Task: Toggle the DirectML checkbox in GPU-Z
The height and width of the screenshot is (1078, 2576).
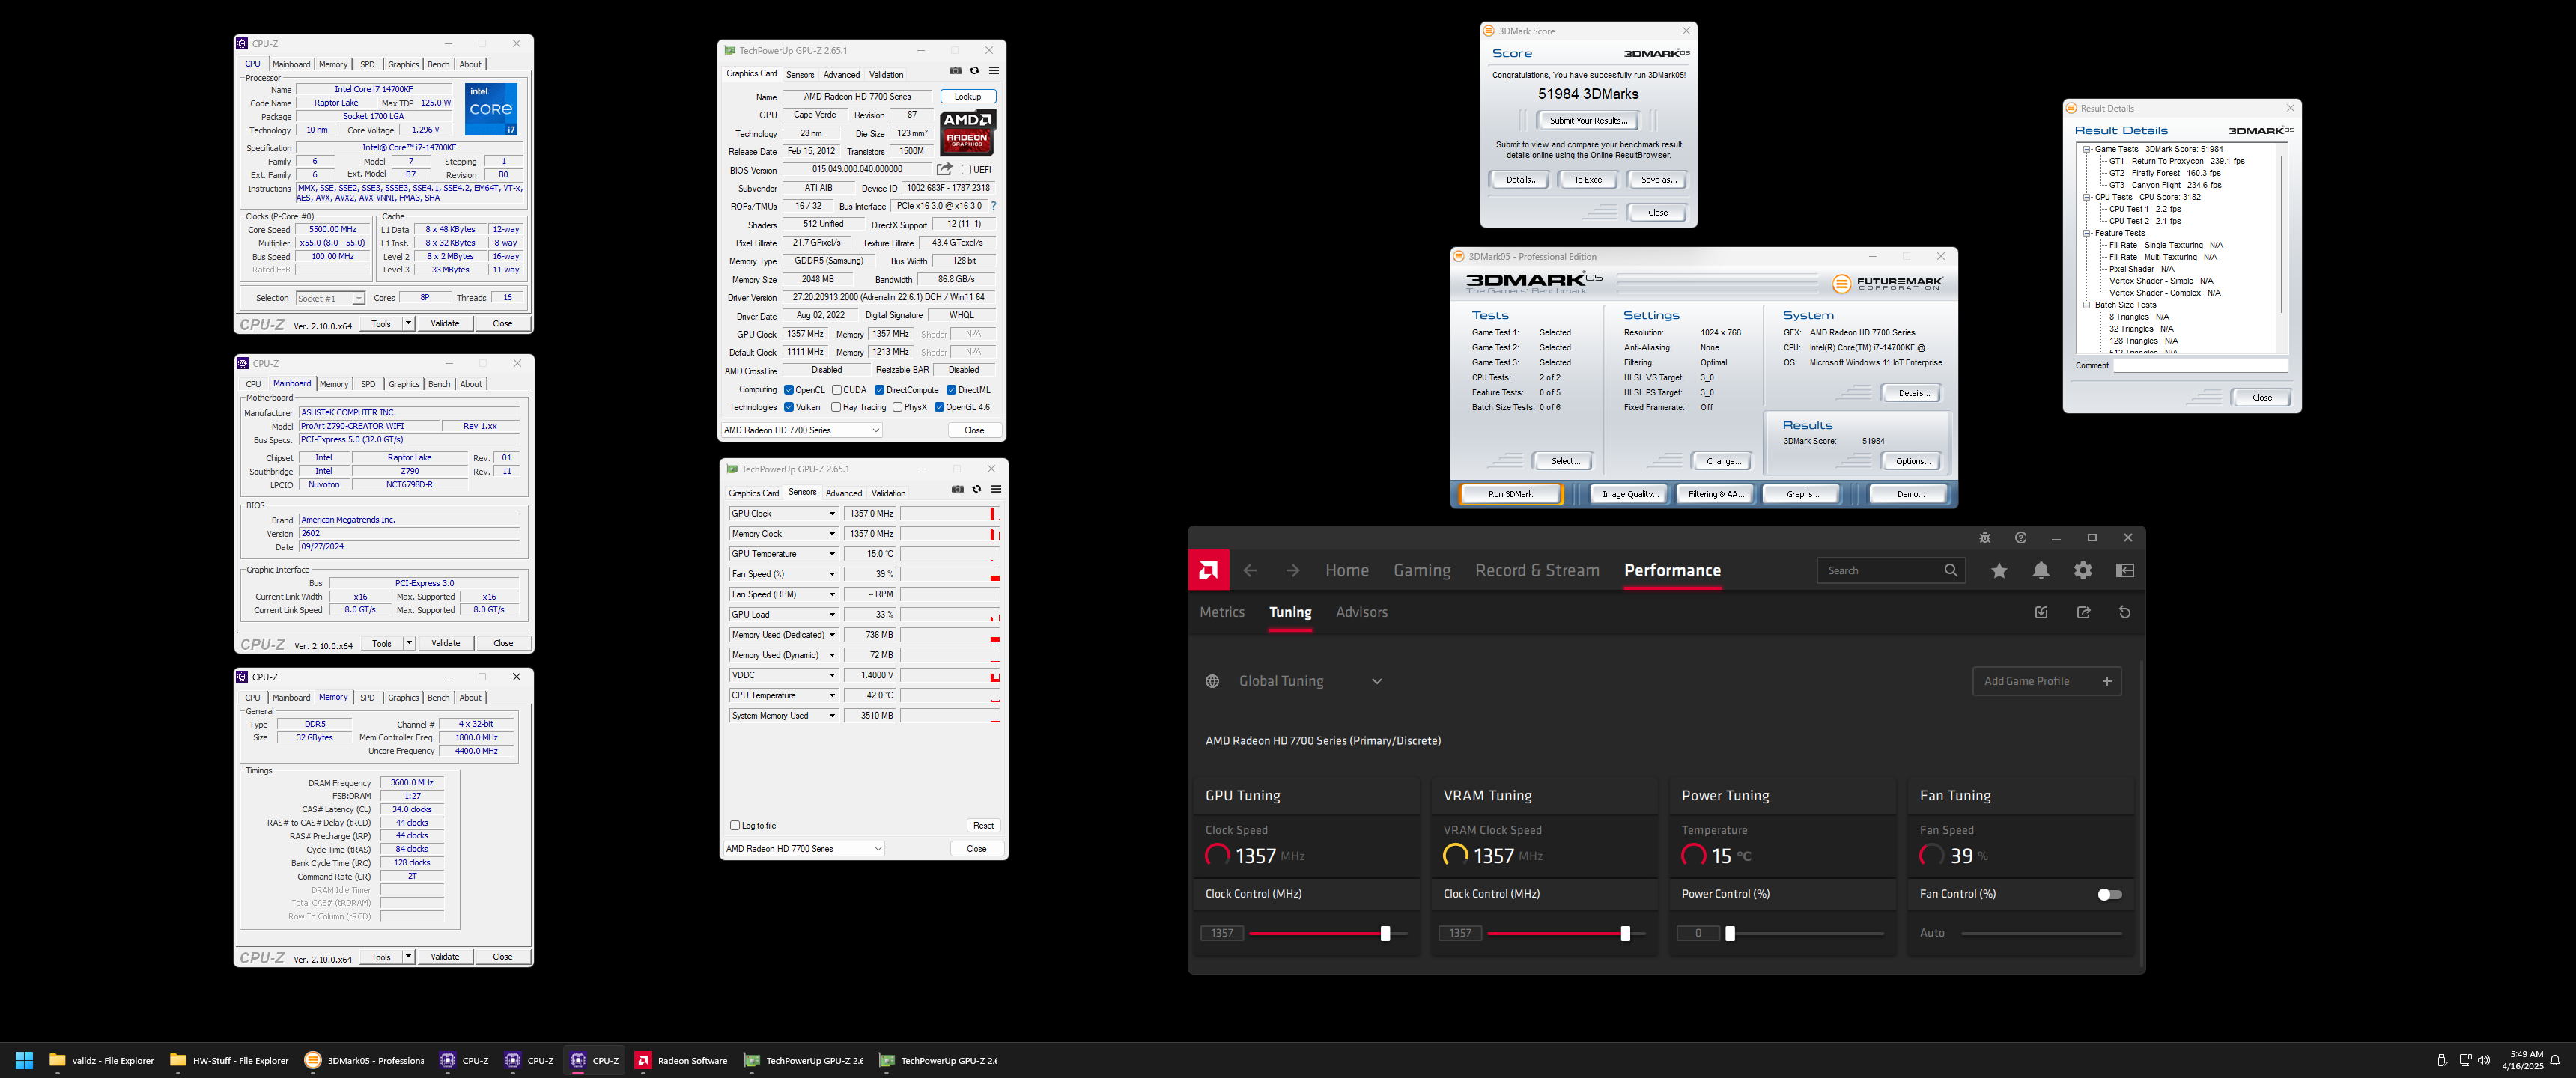Action: click(952, 390)
